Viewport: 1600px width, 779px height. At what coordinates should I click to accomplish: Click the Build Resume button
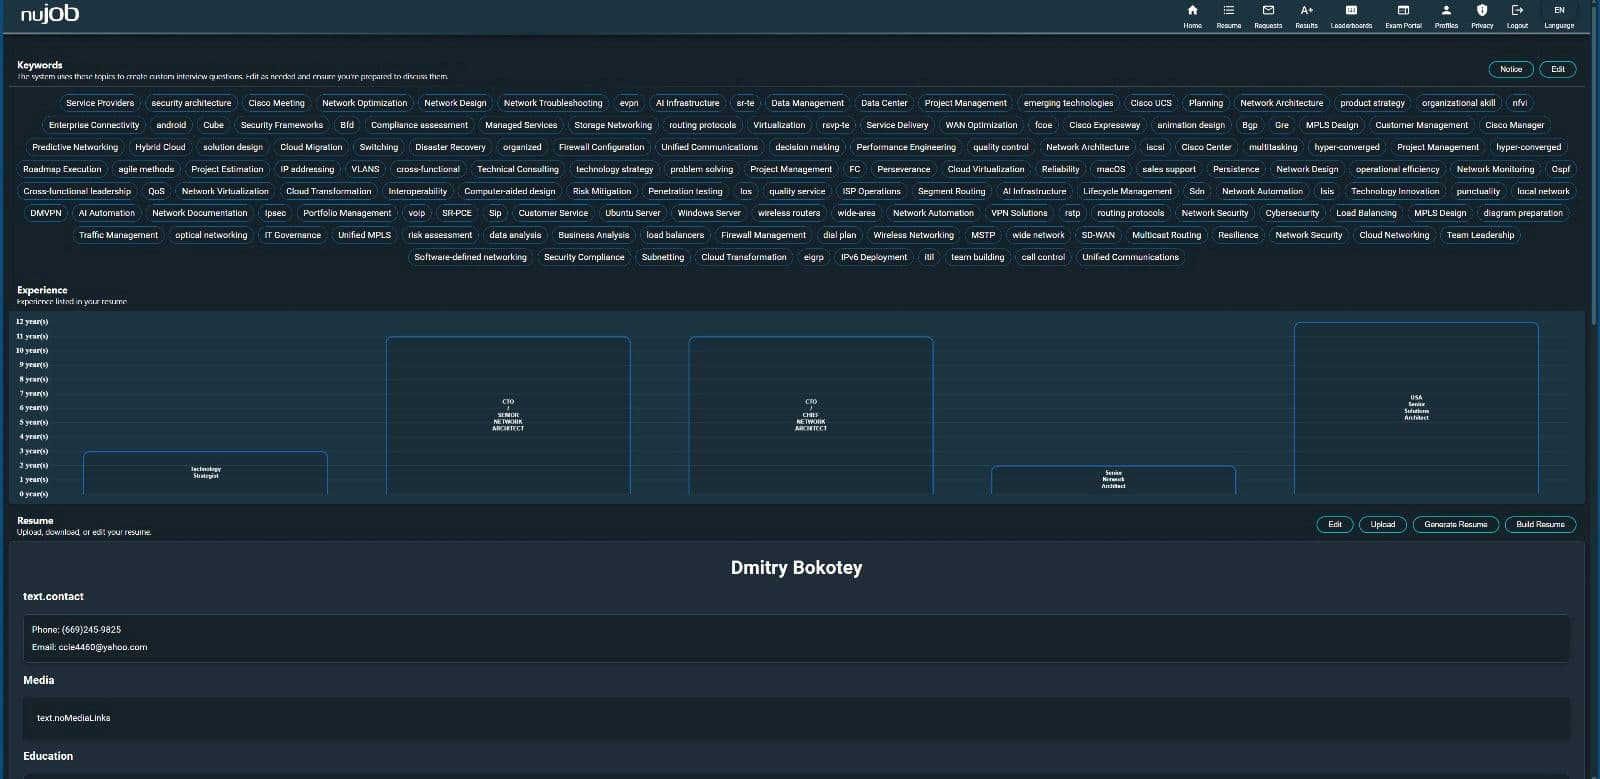pos(1540,524)
